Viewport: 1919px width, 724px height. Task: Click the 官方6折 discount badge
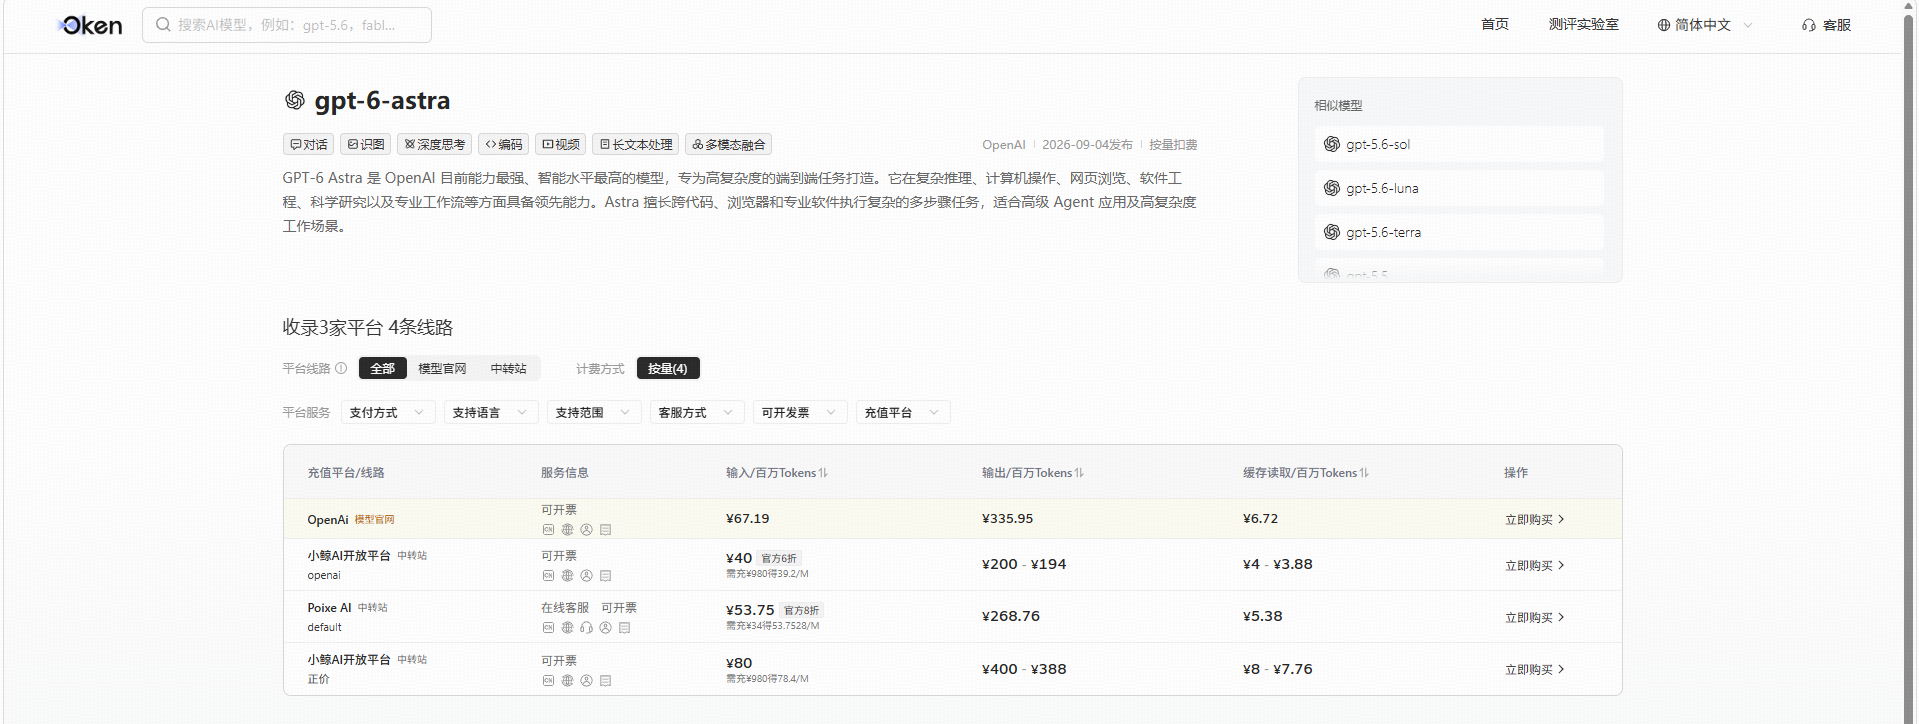779,558
